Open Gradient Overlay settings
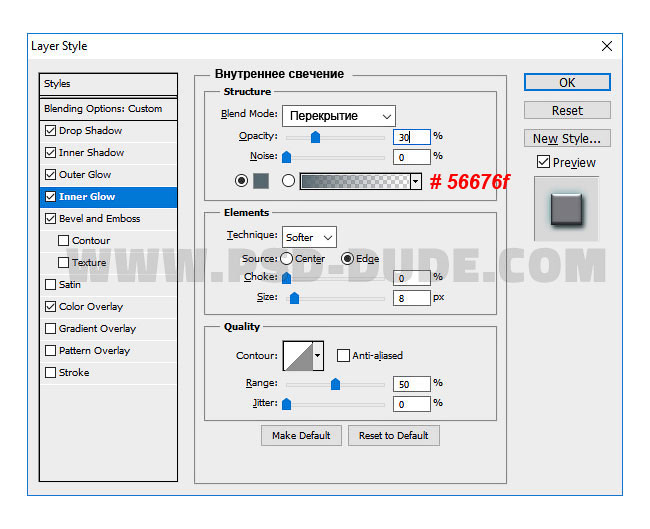The width and height of the screenshot is (650, 529). (97, 328)
